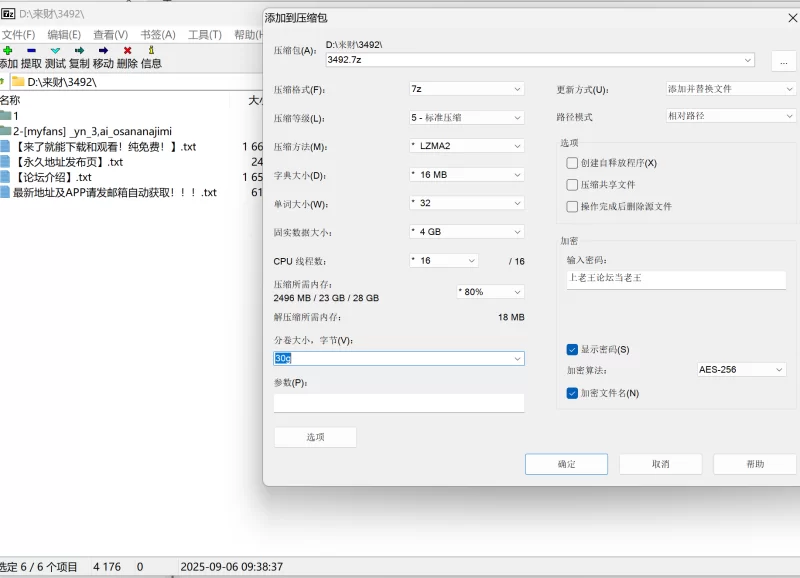Viewport: 800px width, 578px height.
Task: Click the Test (测试) checkmark icon
Action: 56,51
